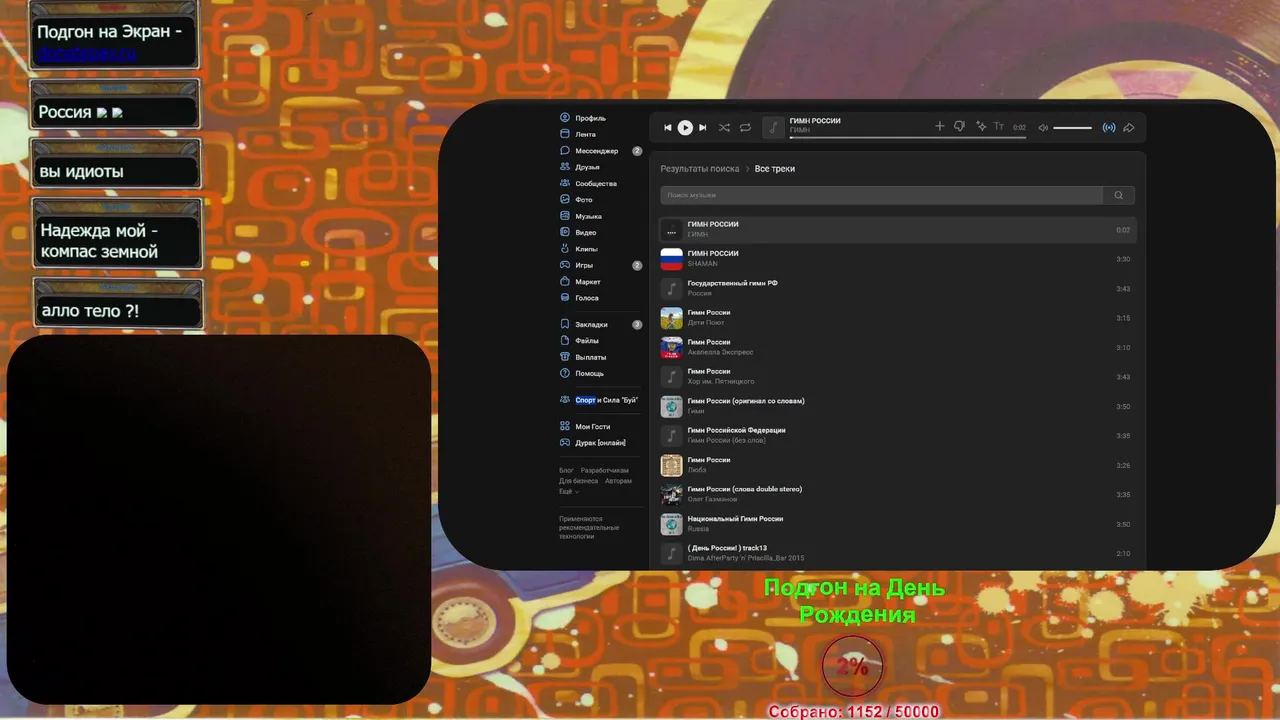Go back to Результаты поиска breadcrumb
Image resolution: width=1280 pixels, height=720 pixels.
point(699,169)
